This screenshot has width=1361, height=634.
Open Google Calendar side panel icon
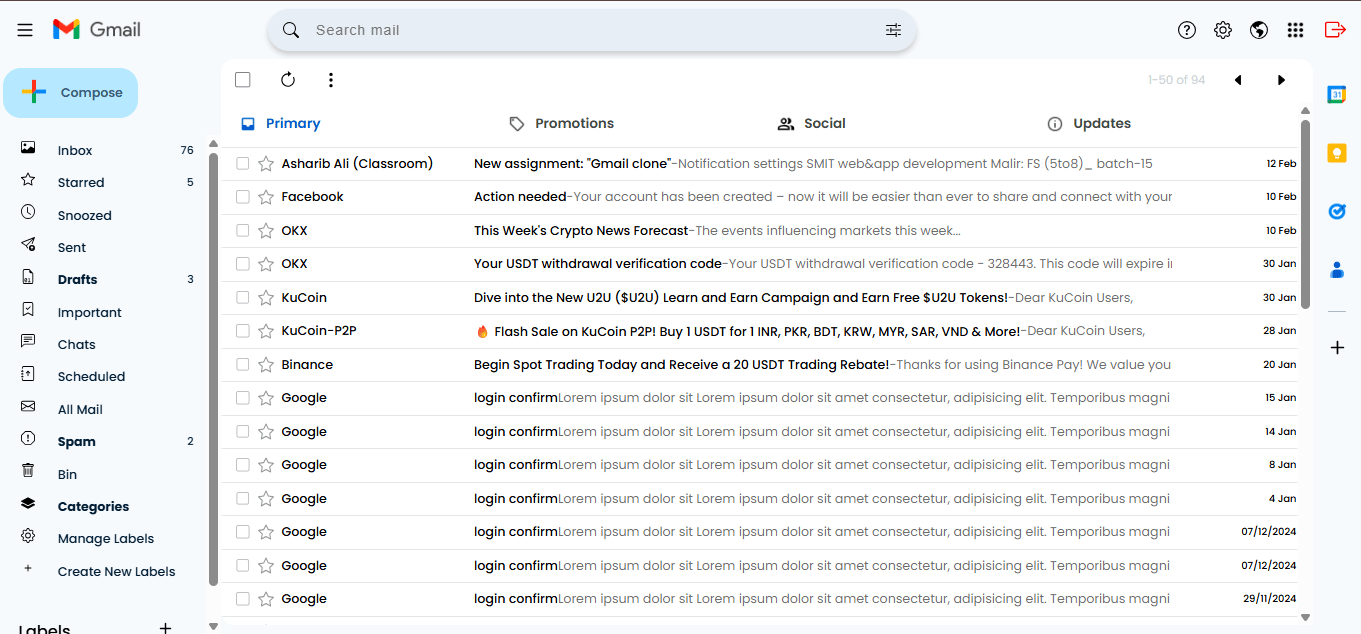1337,94
